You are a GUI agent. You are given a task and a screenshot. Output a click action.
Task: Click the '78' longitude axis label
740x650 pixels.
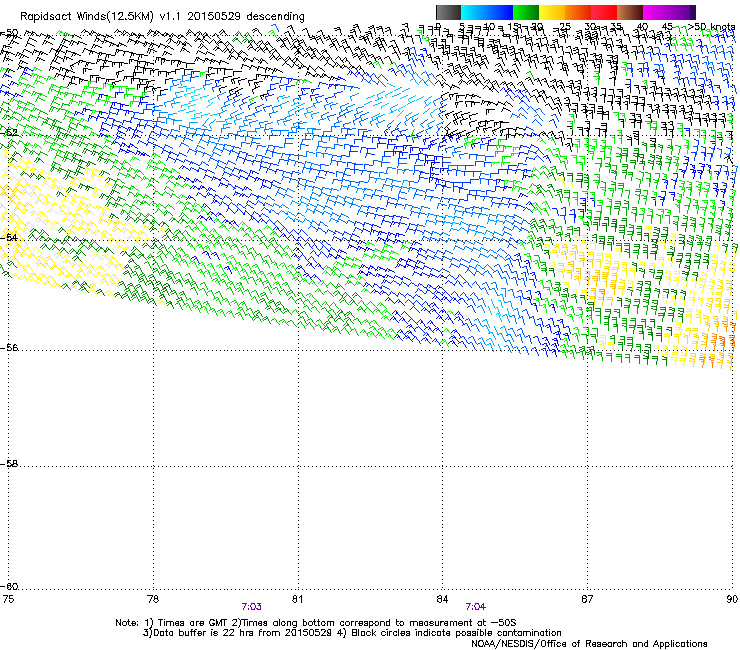coord(153,599)
